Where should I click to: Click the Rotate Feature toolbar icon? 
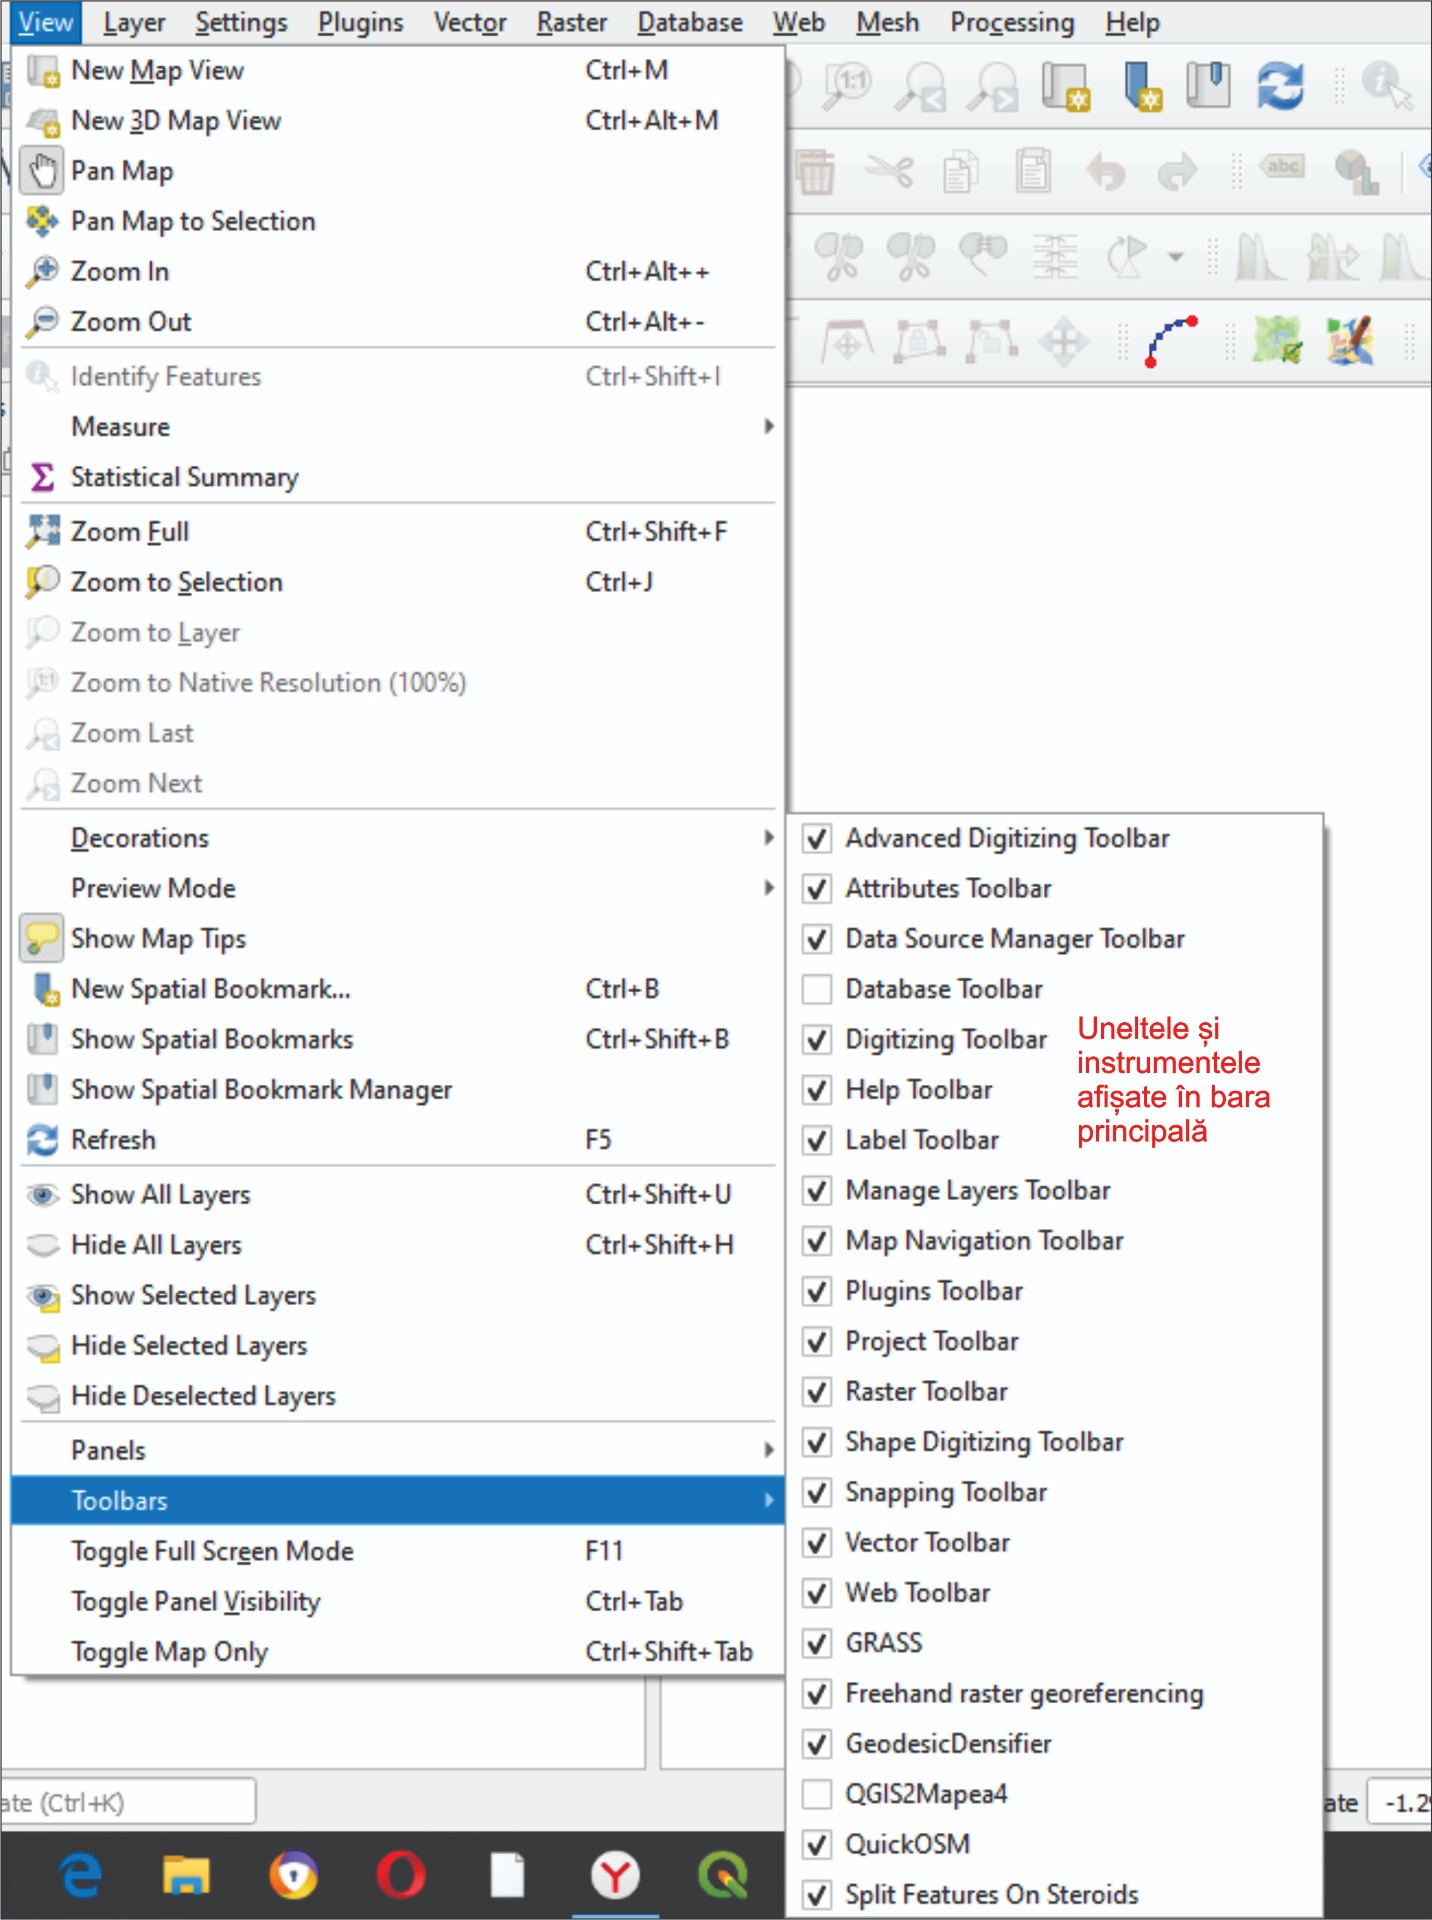point(1128,258)
